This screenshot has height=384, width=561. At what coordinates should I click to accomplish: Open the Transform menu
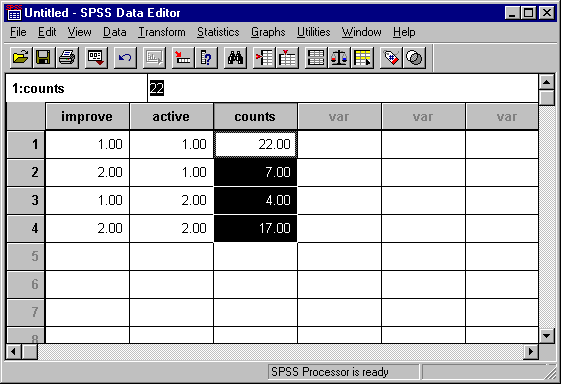(162, 32)
